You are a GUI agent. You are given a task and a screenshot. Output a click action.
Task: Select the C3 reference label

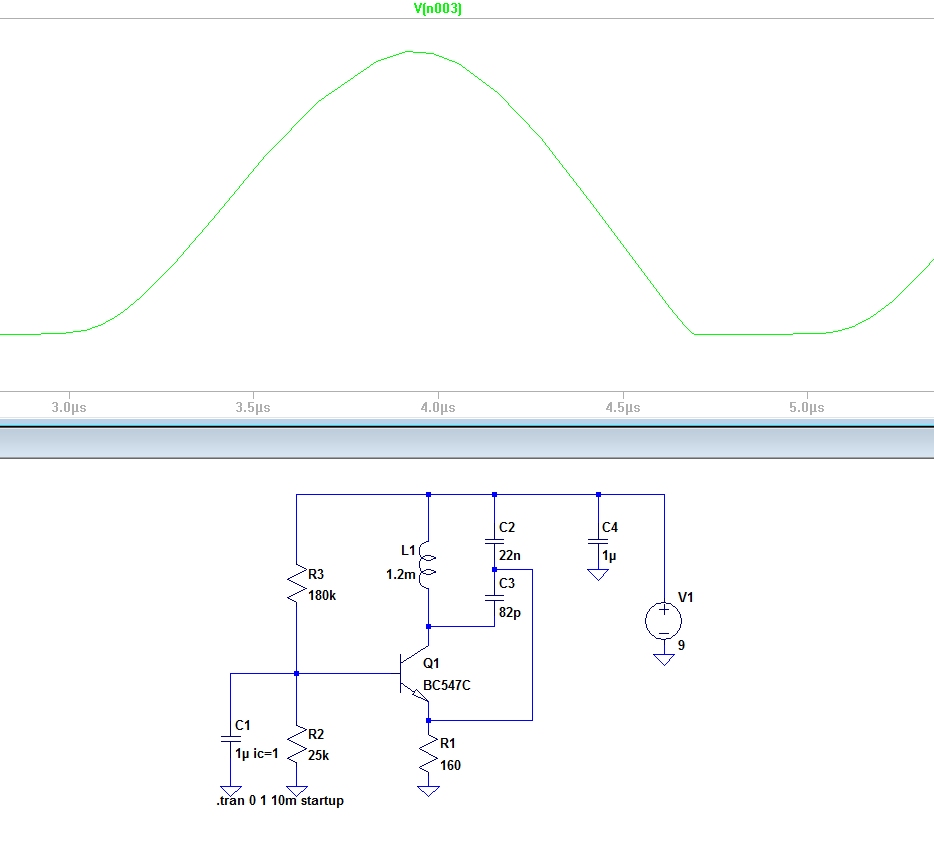coord(507,584)
